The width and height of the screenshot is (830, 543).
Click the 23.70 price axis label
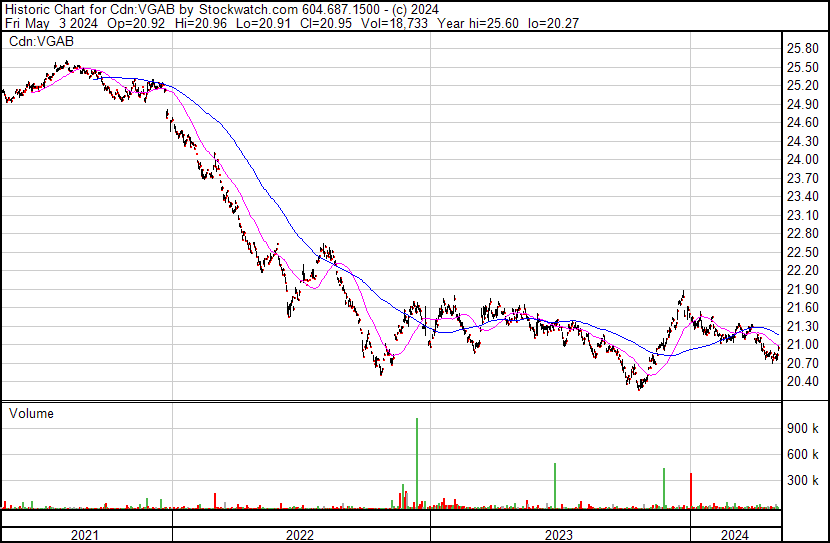click(802, 178)
